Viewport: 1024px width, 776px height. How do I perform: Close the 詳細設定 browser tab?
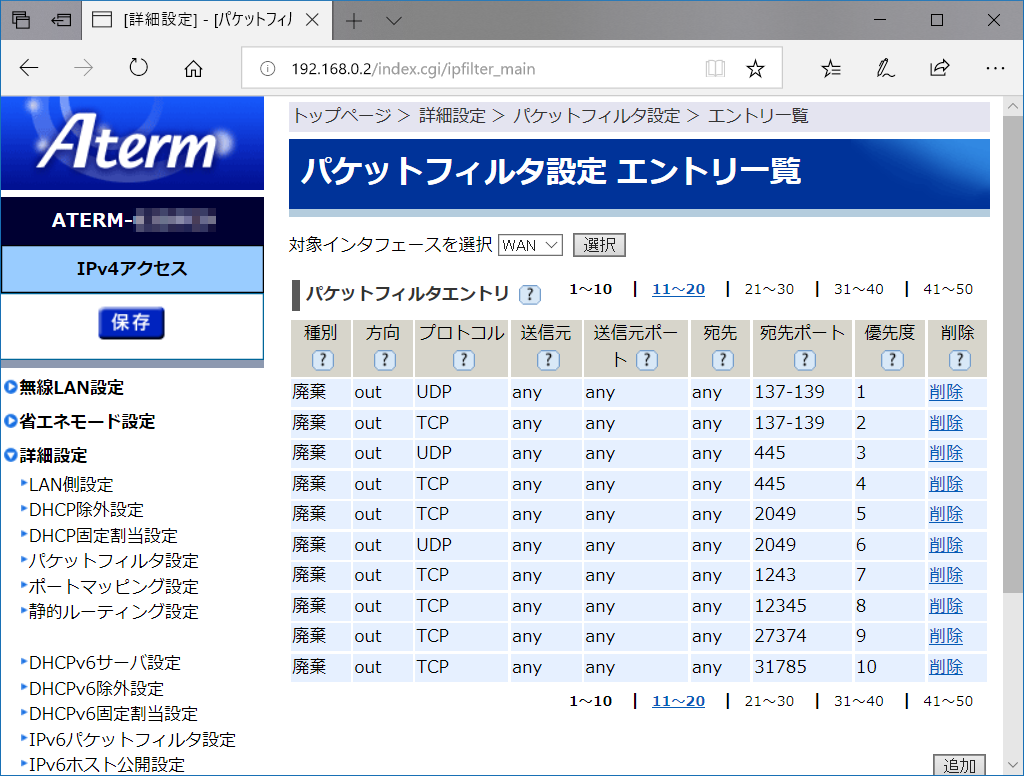313,20
